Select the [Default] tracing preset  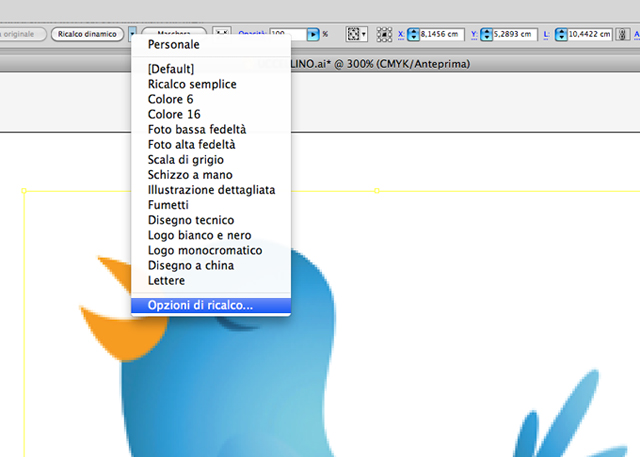[x=171, y=70]
